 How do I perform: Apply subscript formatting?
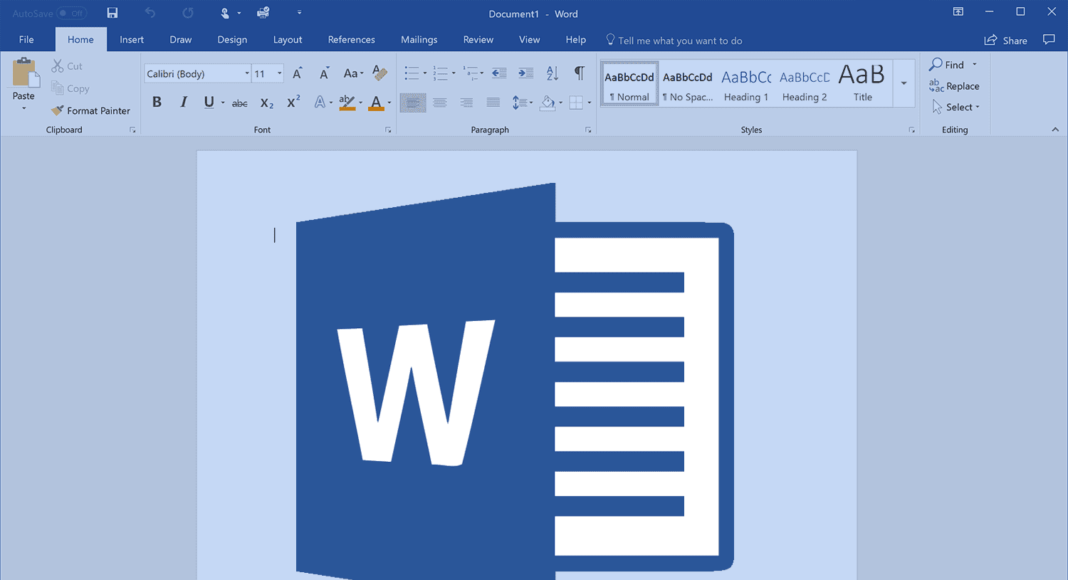click(x=266, y=103)
